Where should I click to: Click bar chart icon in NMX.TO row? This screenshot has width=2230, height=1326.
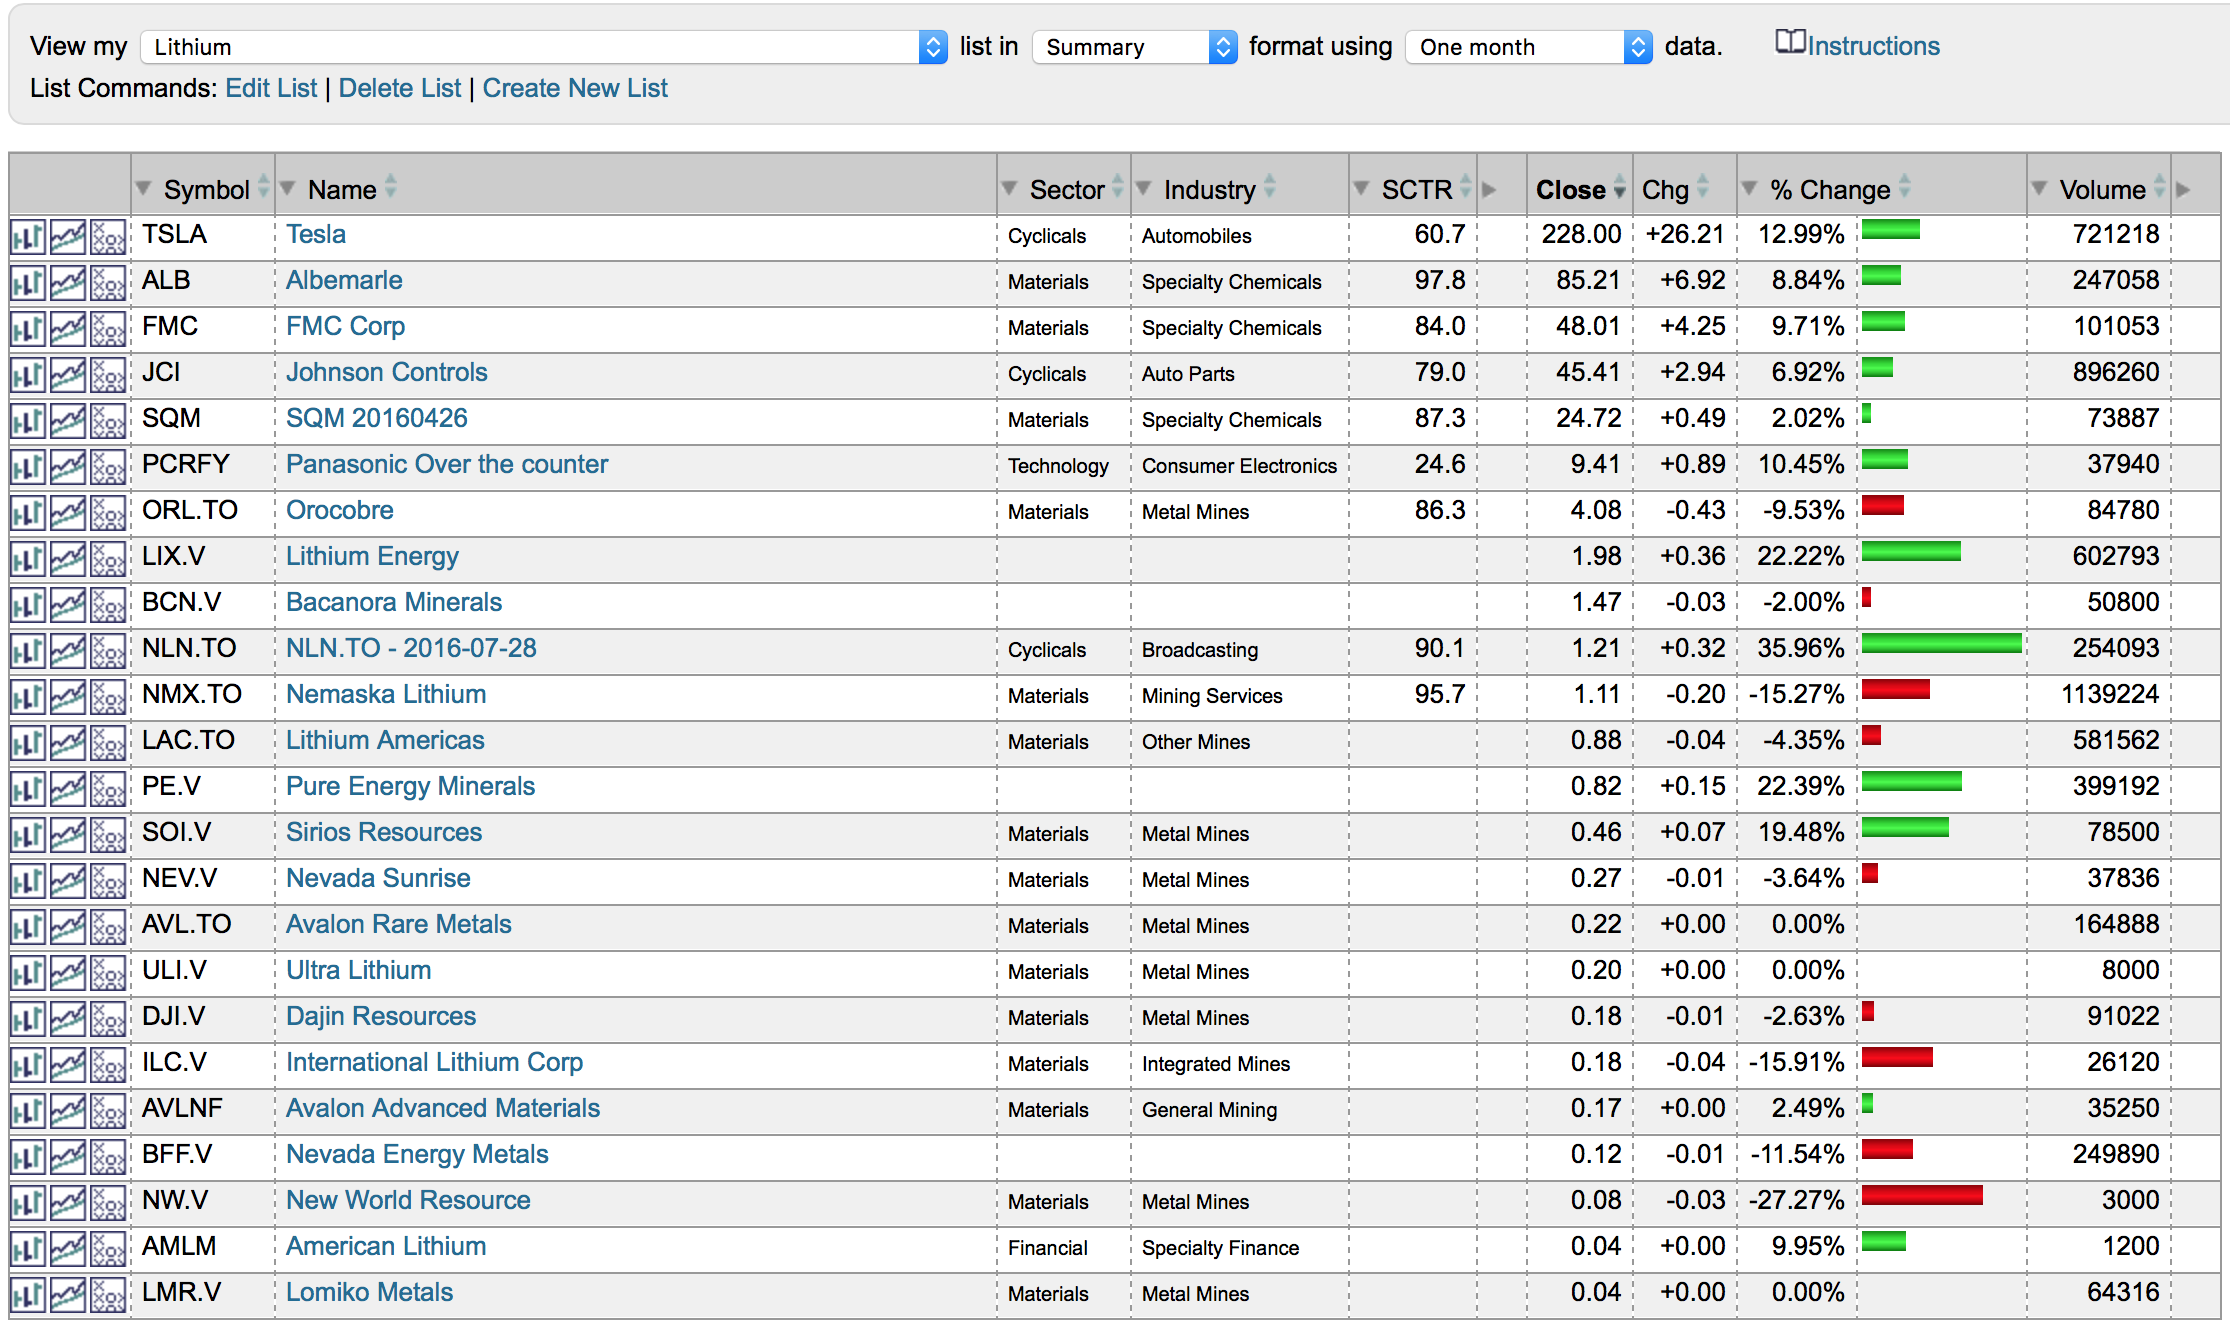coord(28,698)
